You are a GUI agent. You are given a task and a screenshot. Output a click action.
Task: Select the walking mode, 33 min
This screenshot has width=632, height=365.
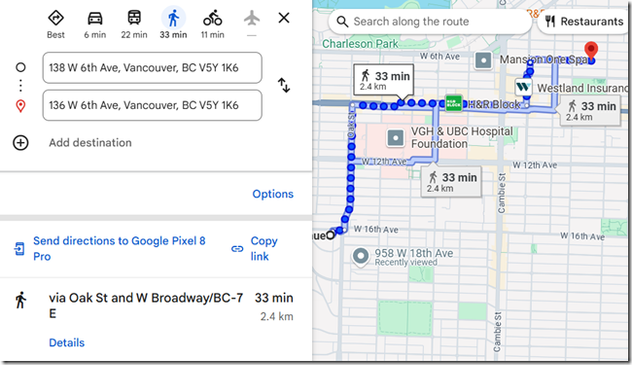coord(173,19)
